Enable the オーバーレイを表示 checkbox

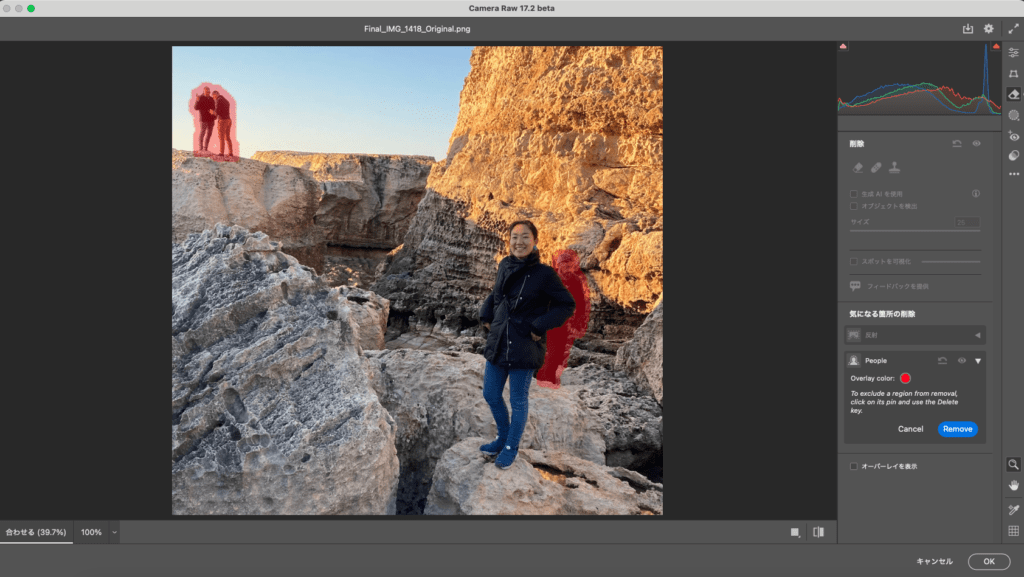pyautogui.click(x=854, y=466)
